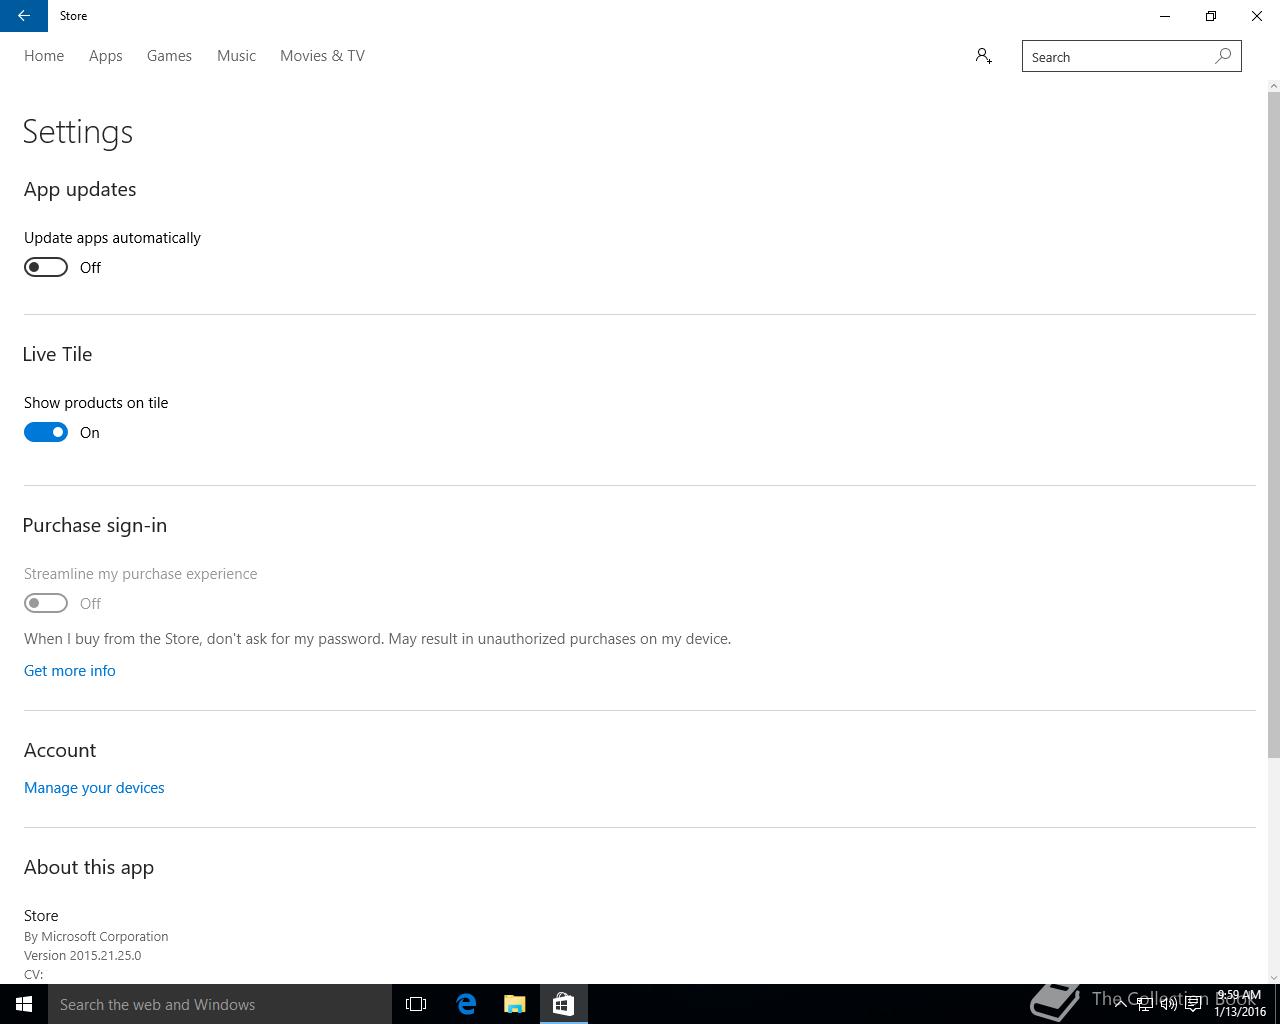Click the search magnifier icon
The width and height of the screenshot is (1280, 1024).
click(1223, 57)
